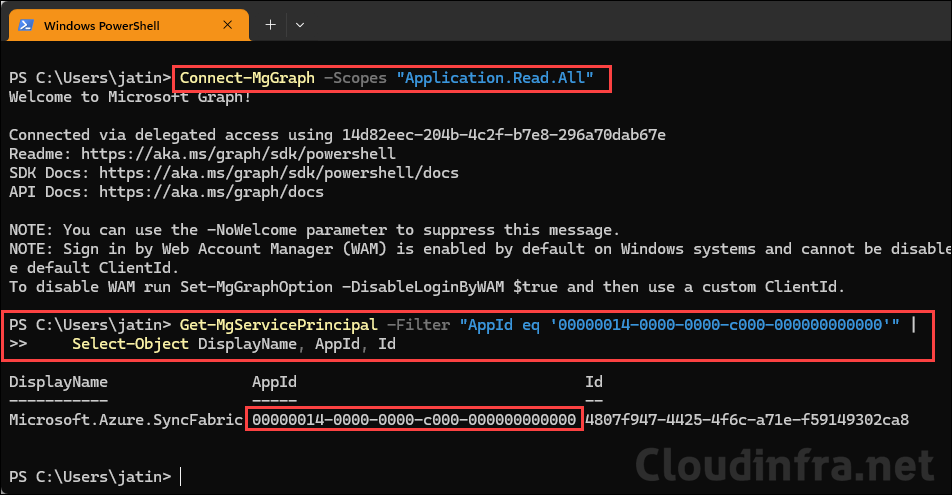Select the Windows PowerShell tab

point(129,26)
